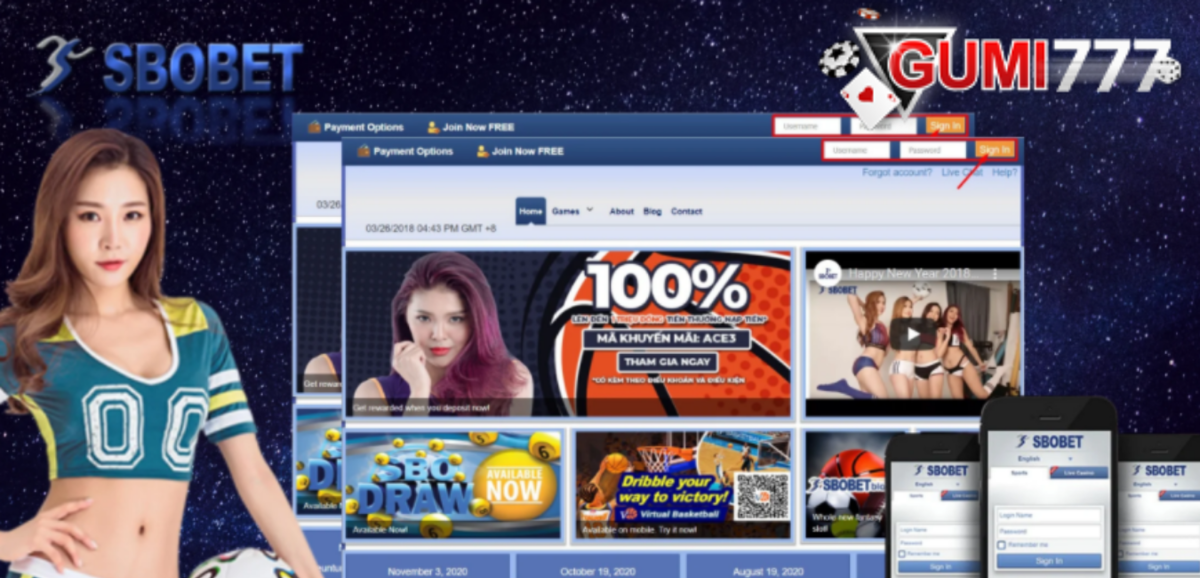Screen dimensions: 1200x578
Task: Click the SBOBET watermark on the video thumbnail
Action: click(839, 289)
